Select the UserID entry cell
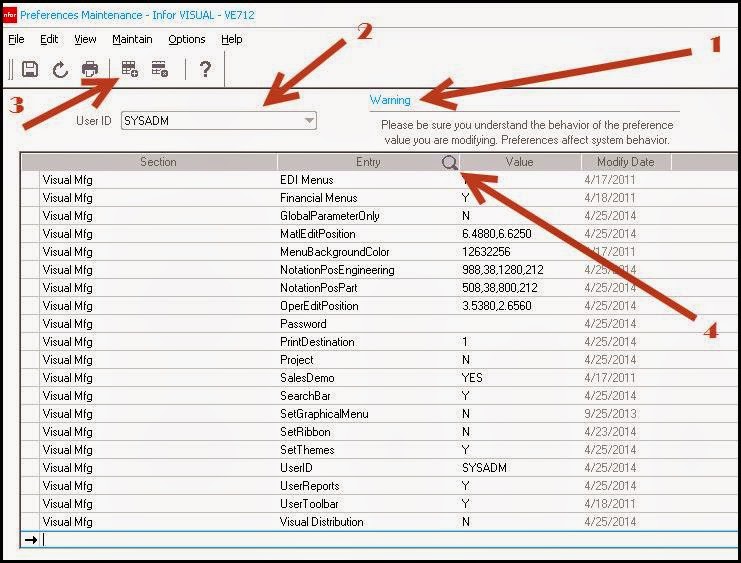 click(x=368, y=468)
